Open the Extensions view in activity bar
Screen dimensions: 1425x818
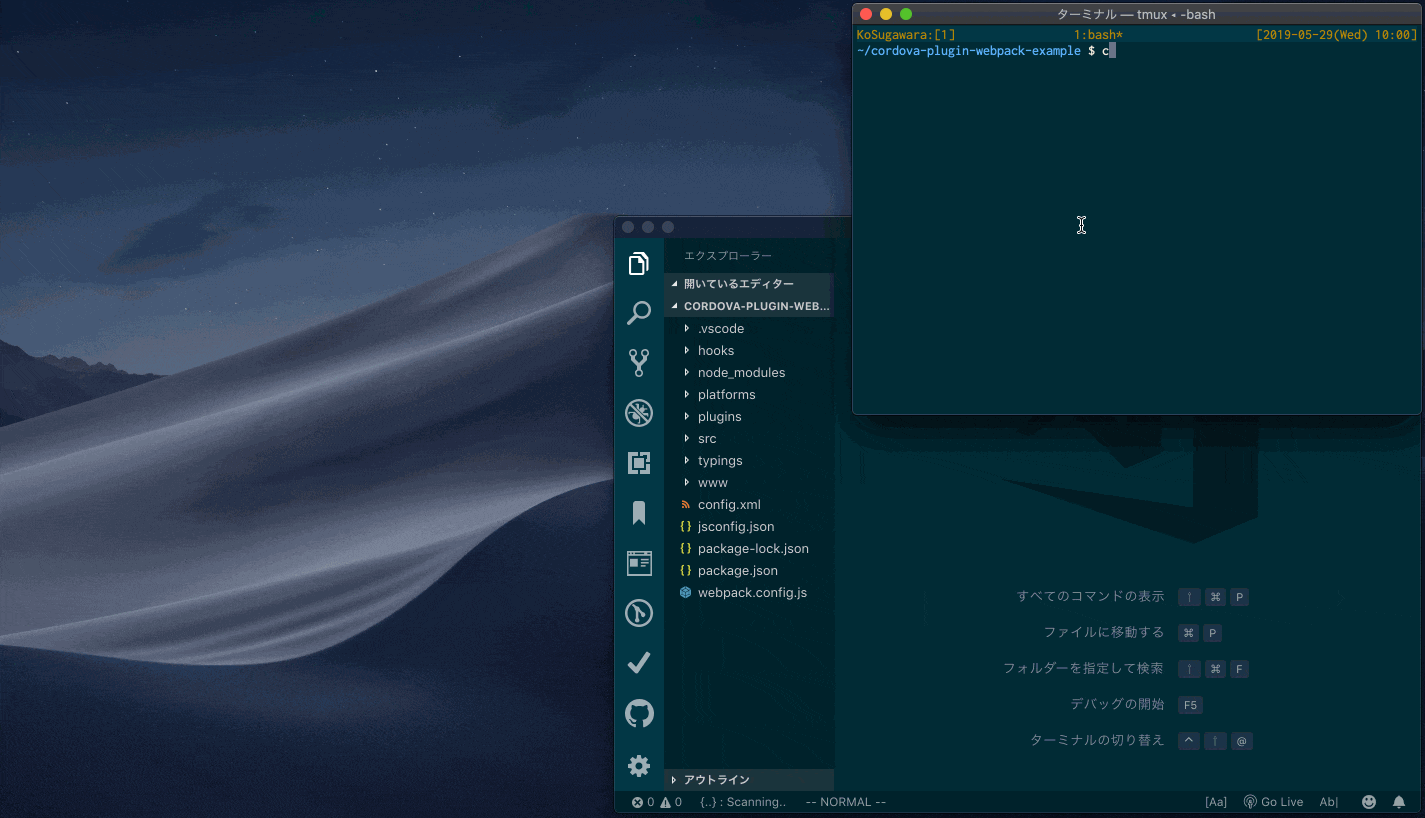(639, 463)
